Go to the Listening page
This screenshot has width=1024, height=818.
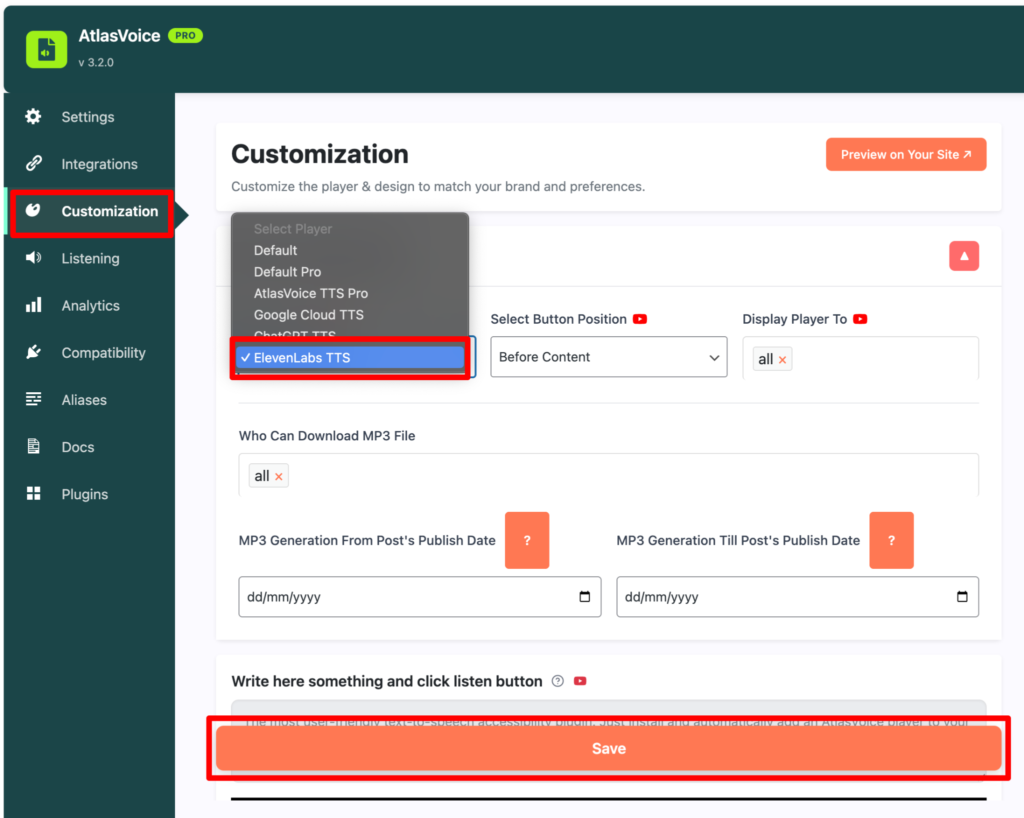91,259
